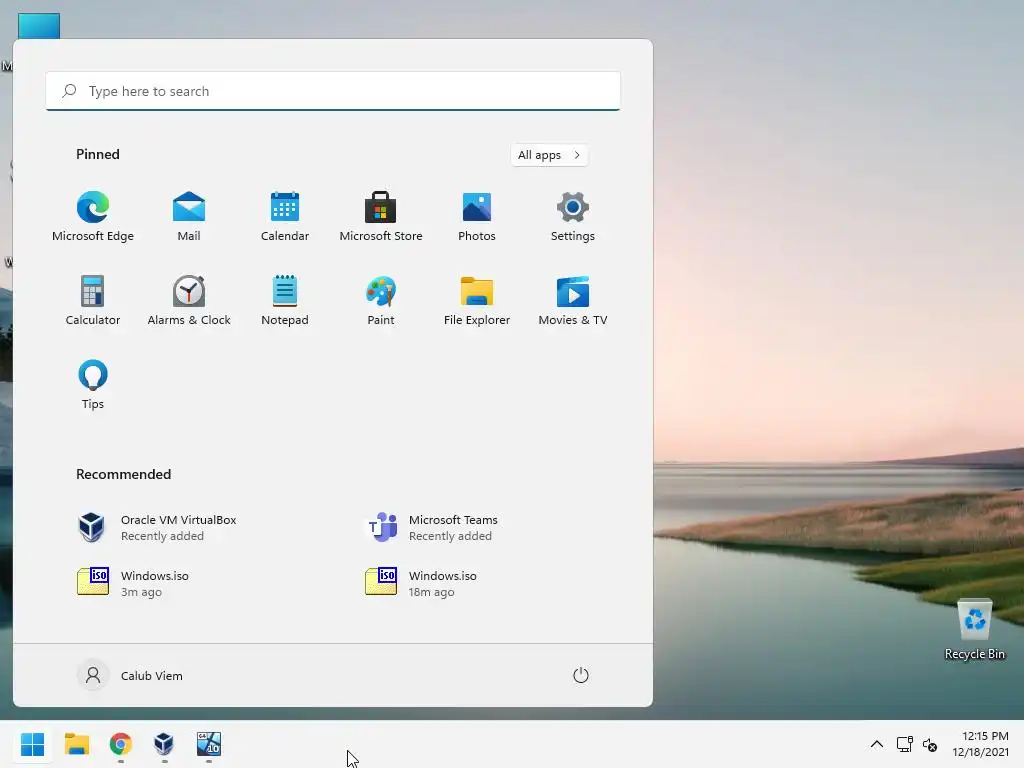
Task: Open File Explorer from the taskbar
Action: (77, 744)
